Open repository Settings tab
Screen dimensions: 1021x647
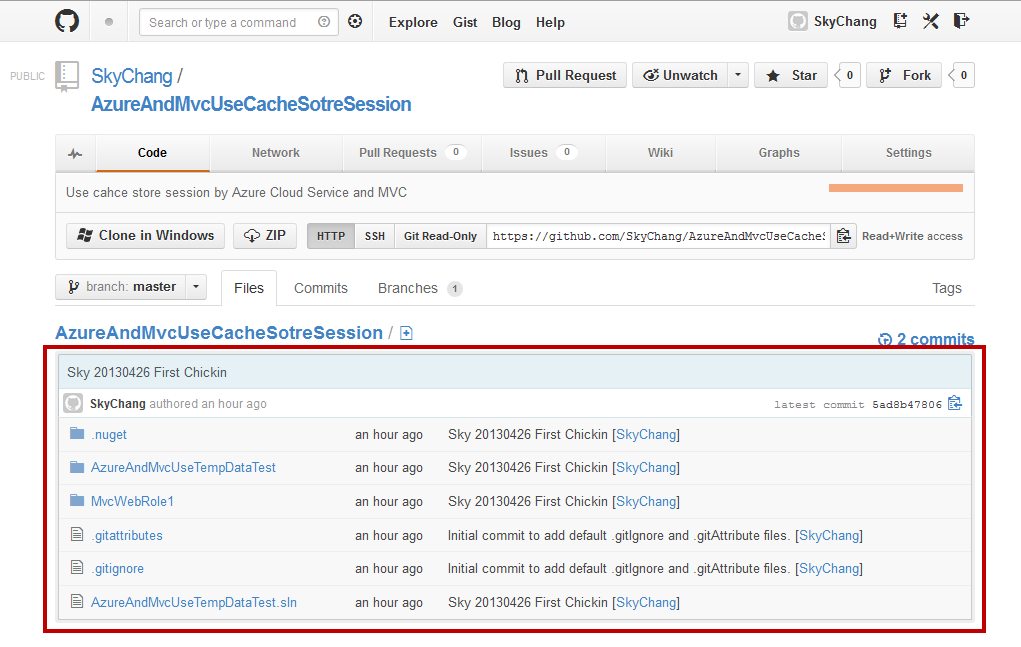pos(908,153)
